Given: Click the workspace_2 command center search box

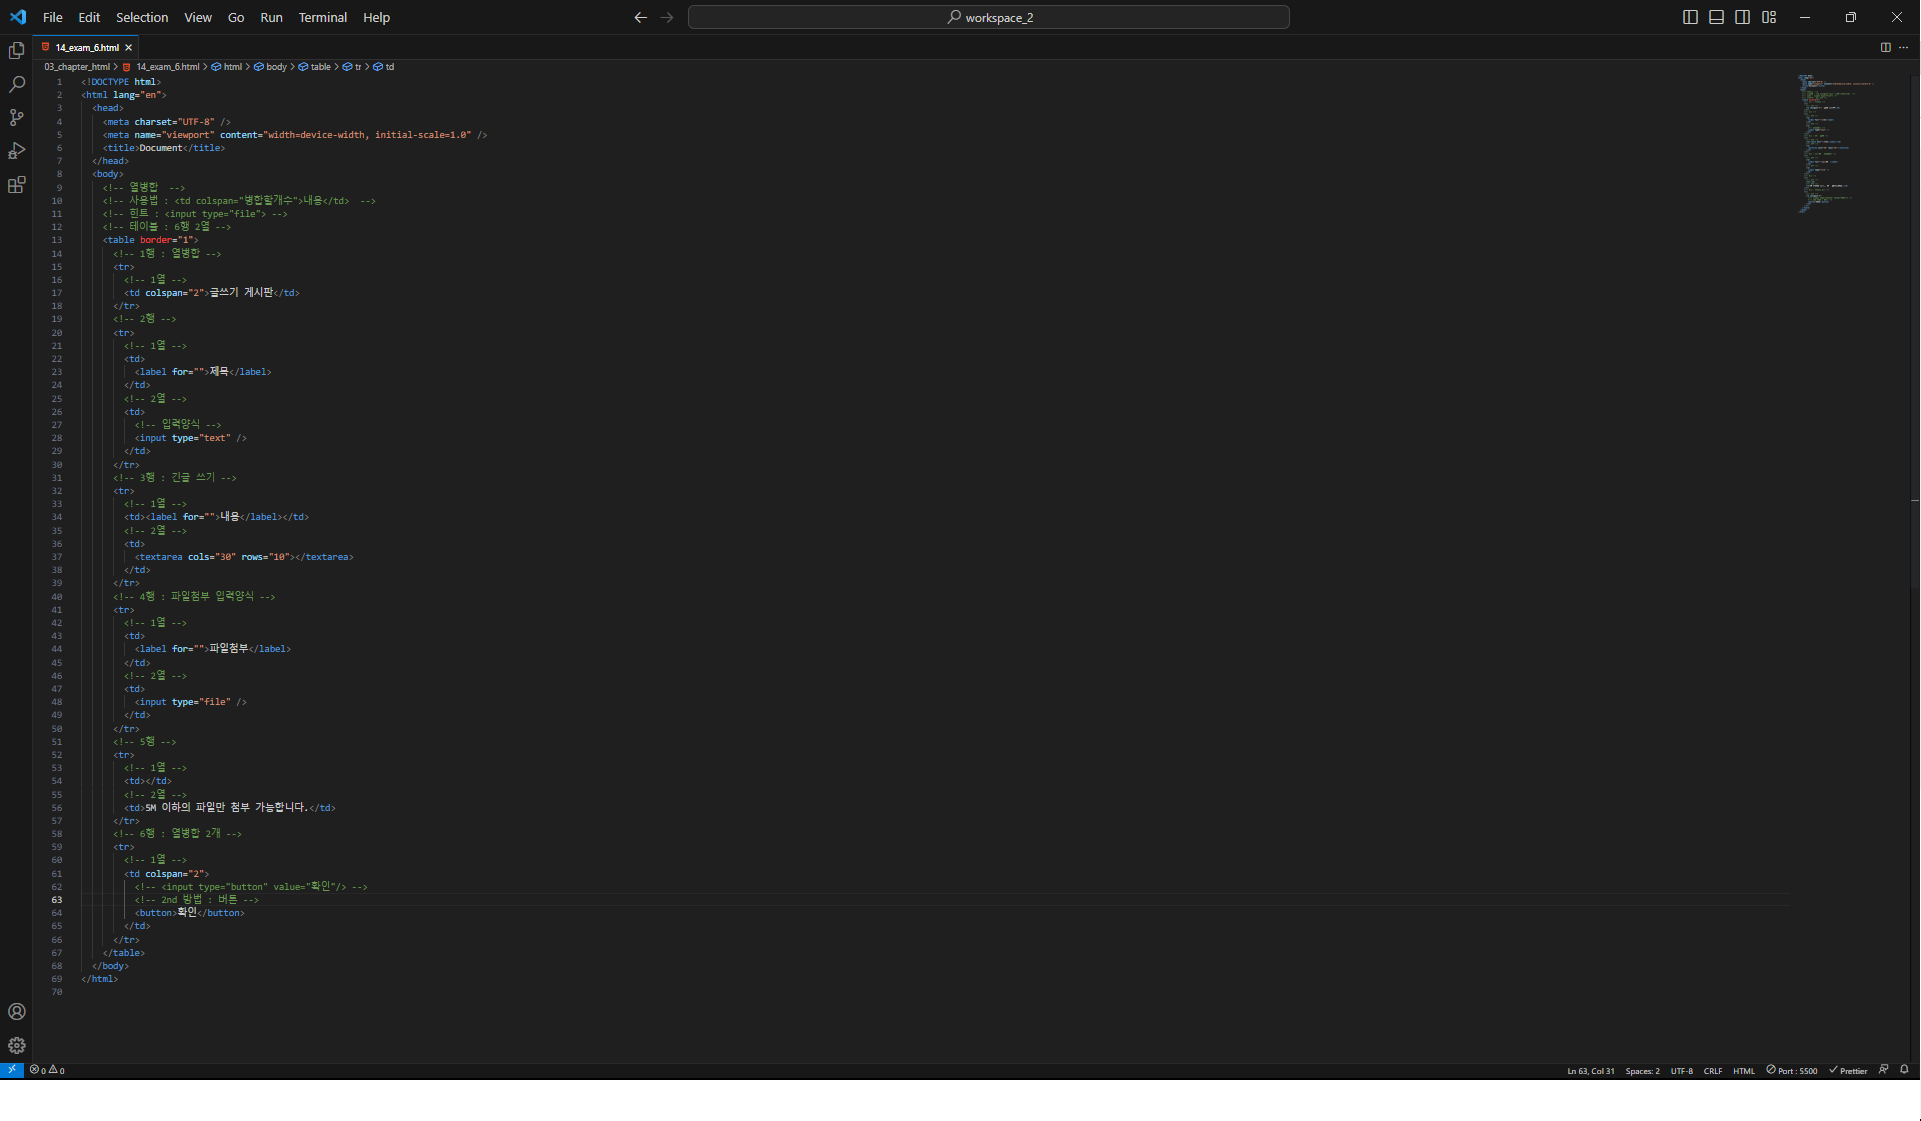Looking at the screenshot, I should [x=988, y=17].
